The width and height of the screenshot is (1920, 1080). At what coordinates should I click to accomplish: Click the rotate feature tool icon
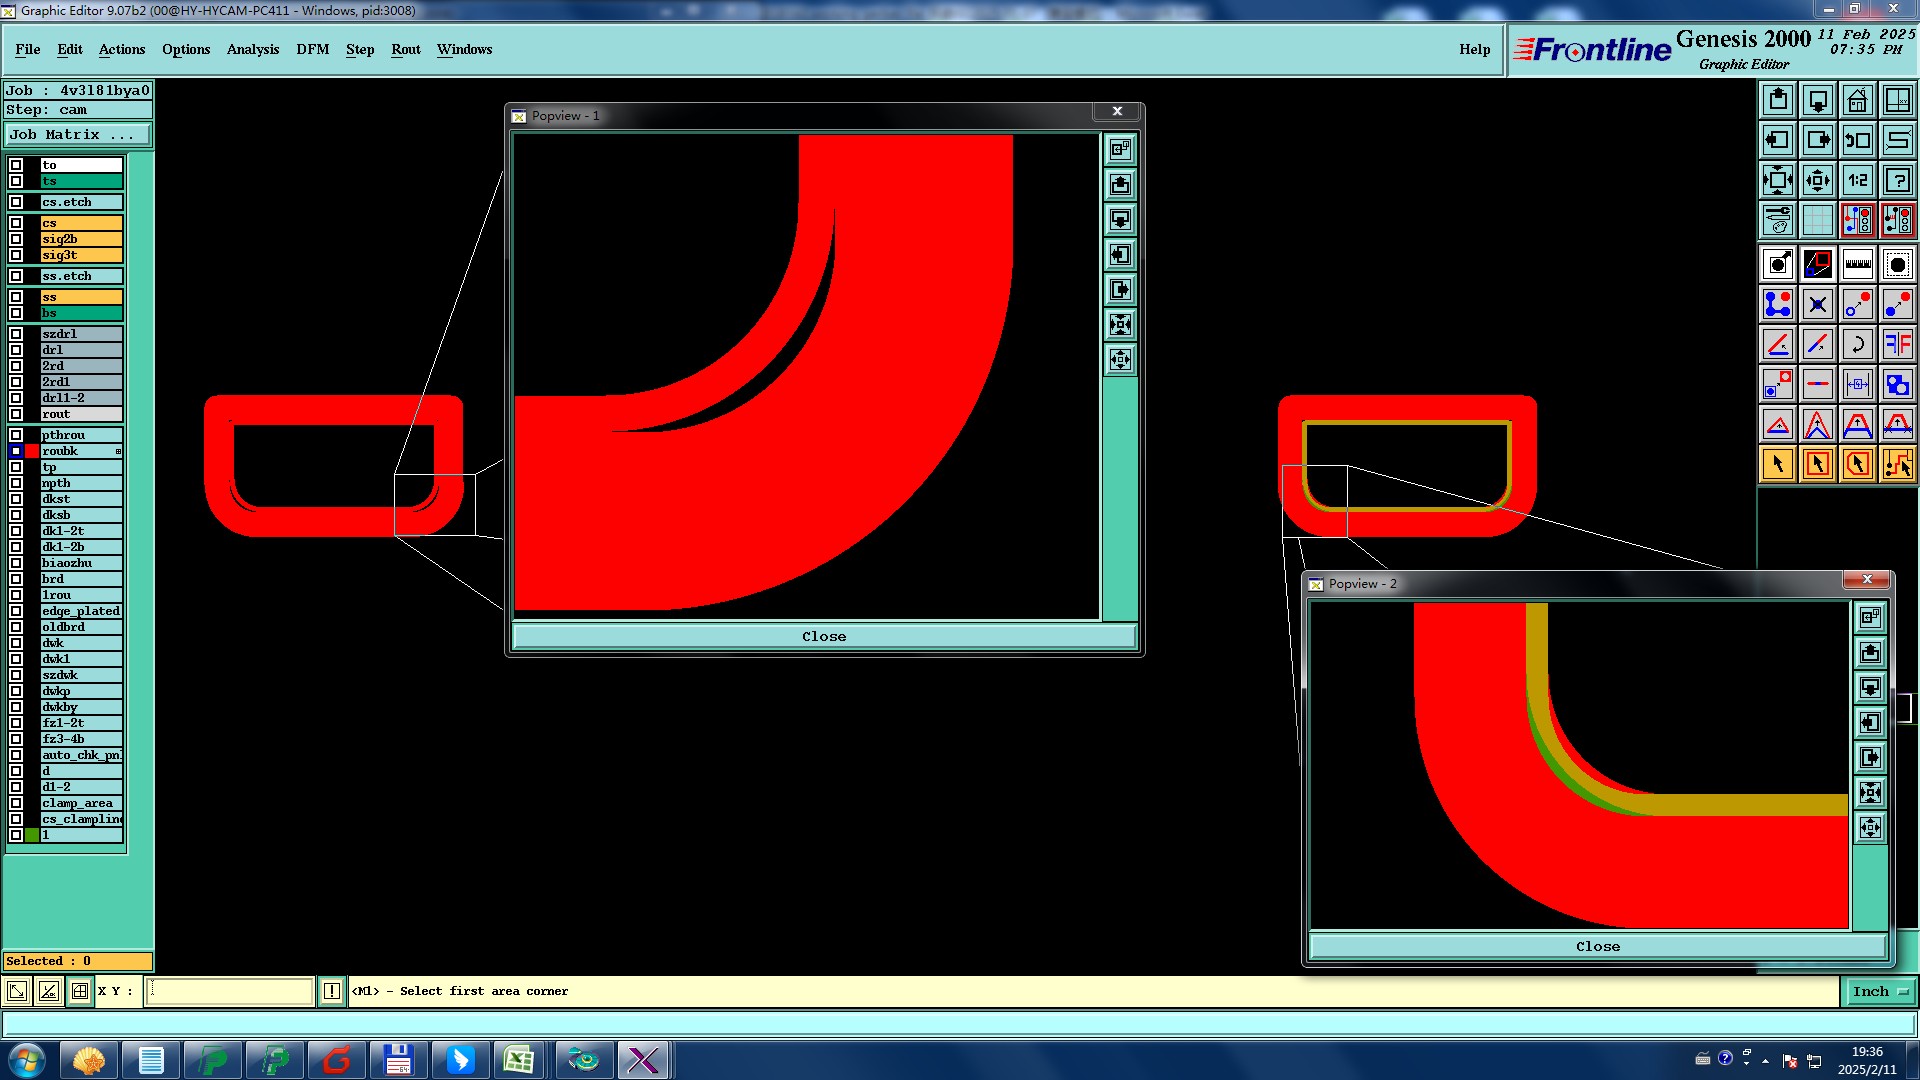point(1857,344)
